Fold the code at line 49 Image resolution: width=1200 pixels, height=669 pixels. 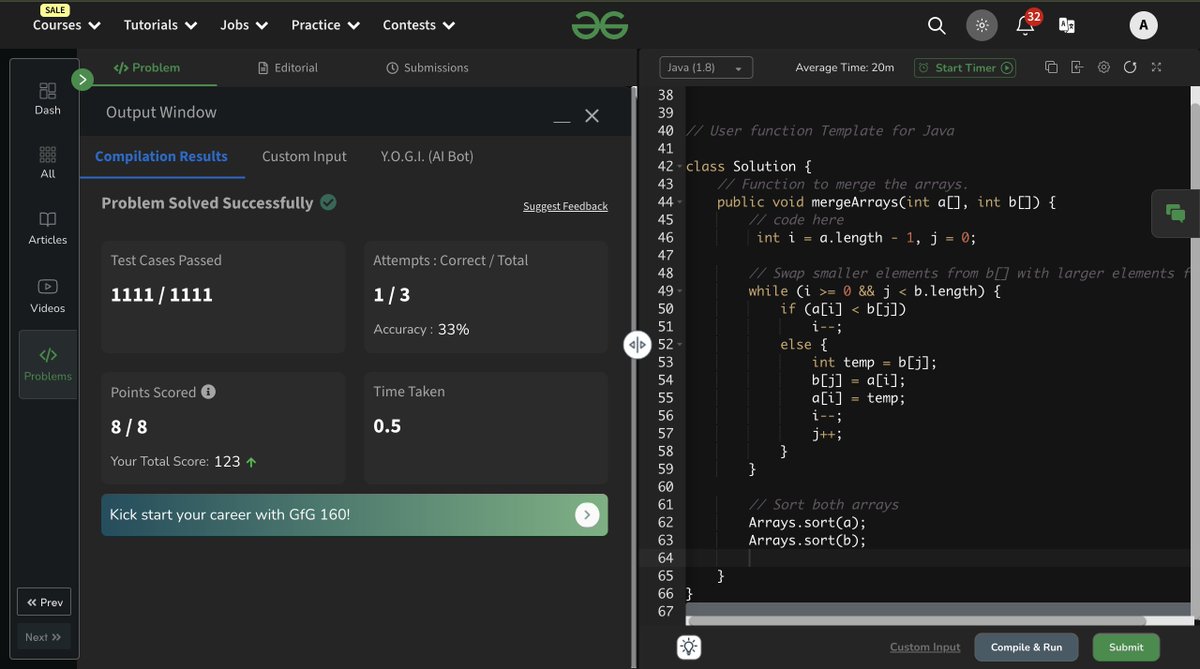click(x=680, y=291)
